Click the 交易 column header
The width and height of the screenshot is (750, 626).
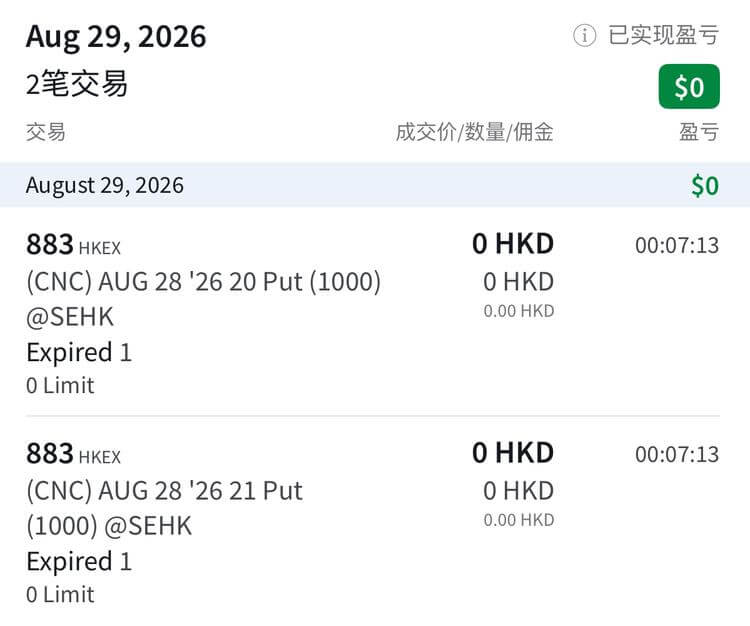pyautogui.click(x=46, y=132)
